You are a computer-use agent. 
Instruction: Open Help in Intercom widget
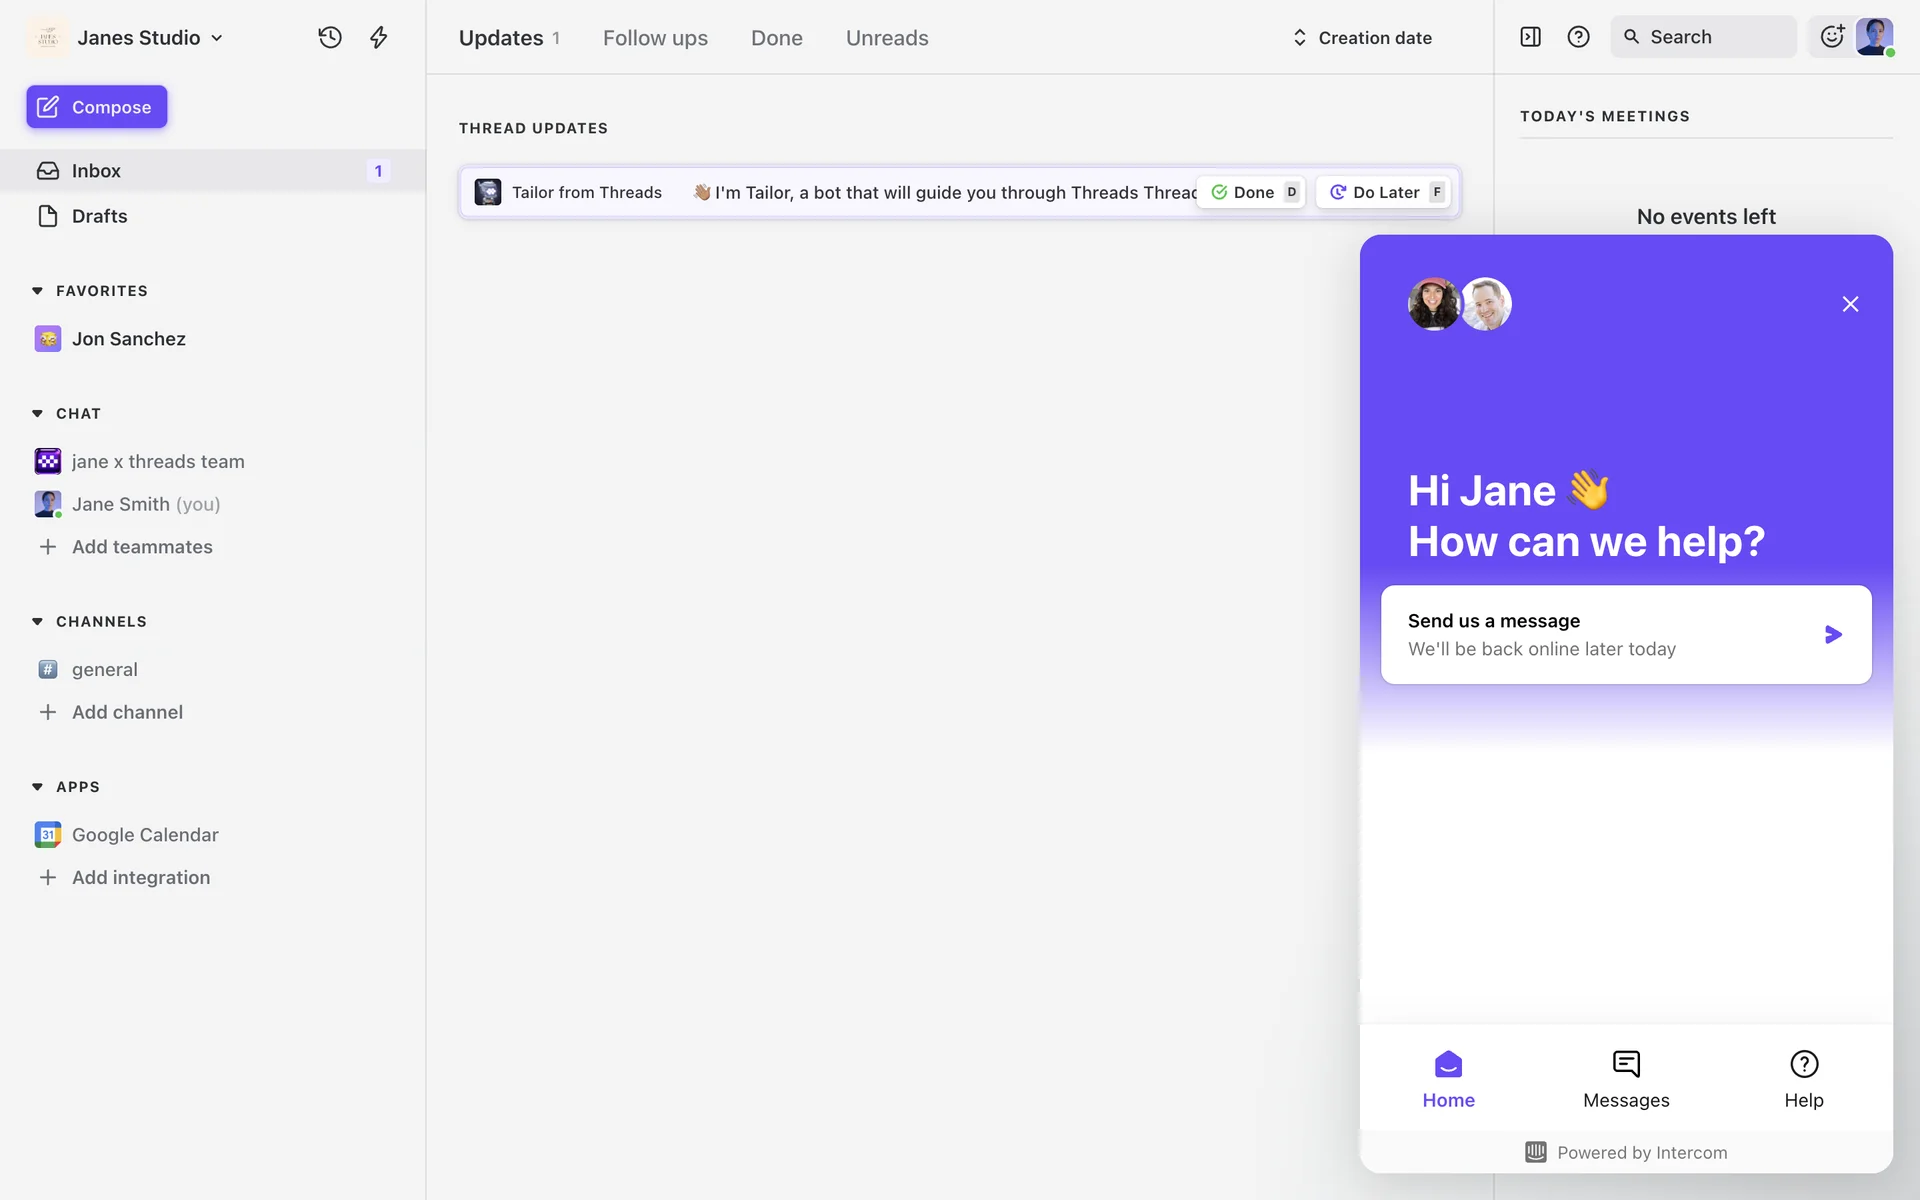[1803, 1080]
